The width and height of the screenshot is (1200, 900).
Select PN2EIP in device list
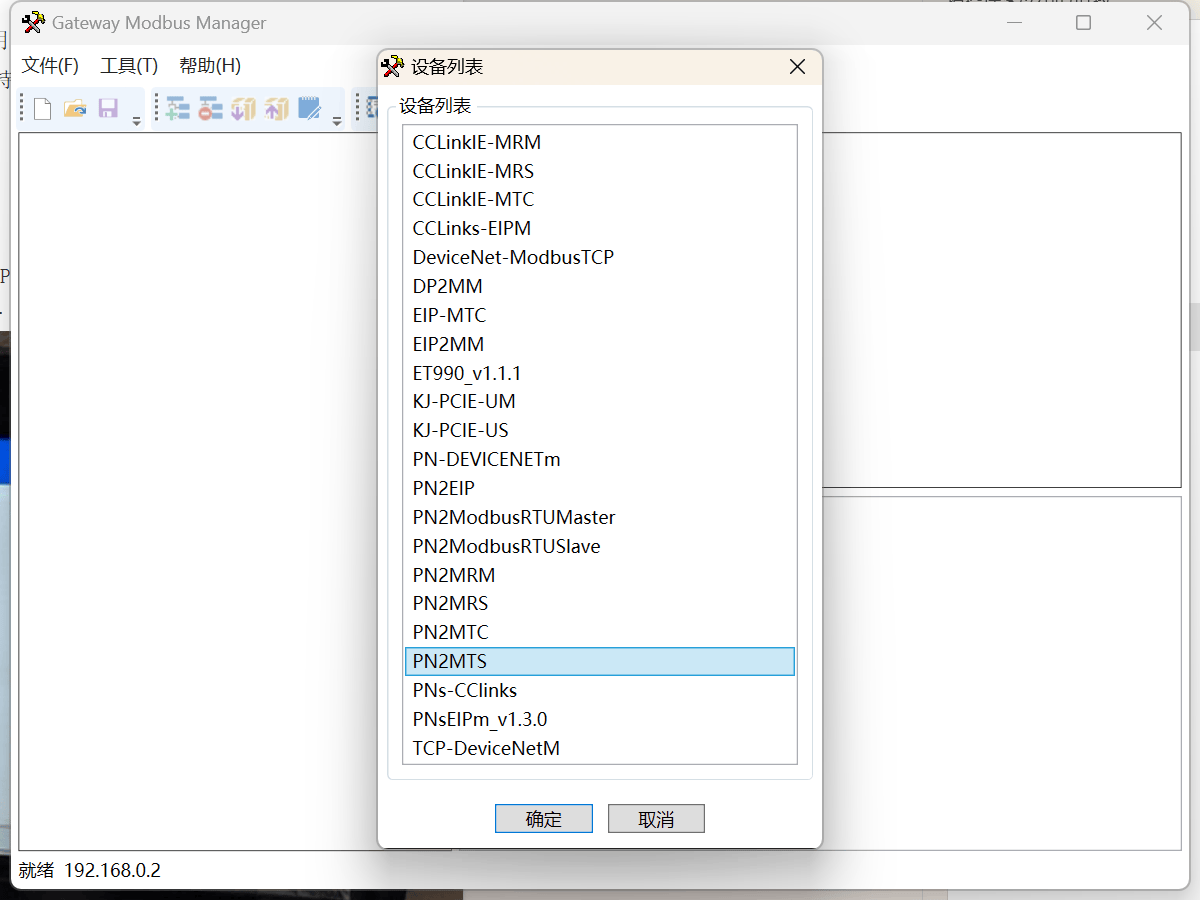click(600, 489)
